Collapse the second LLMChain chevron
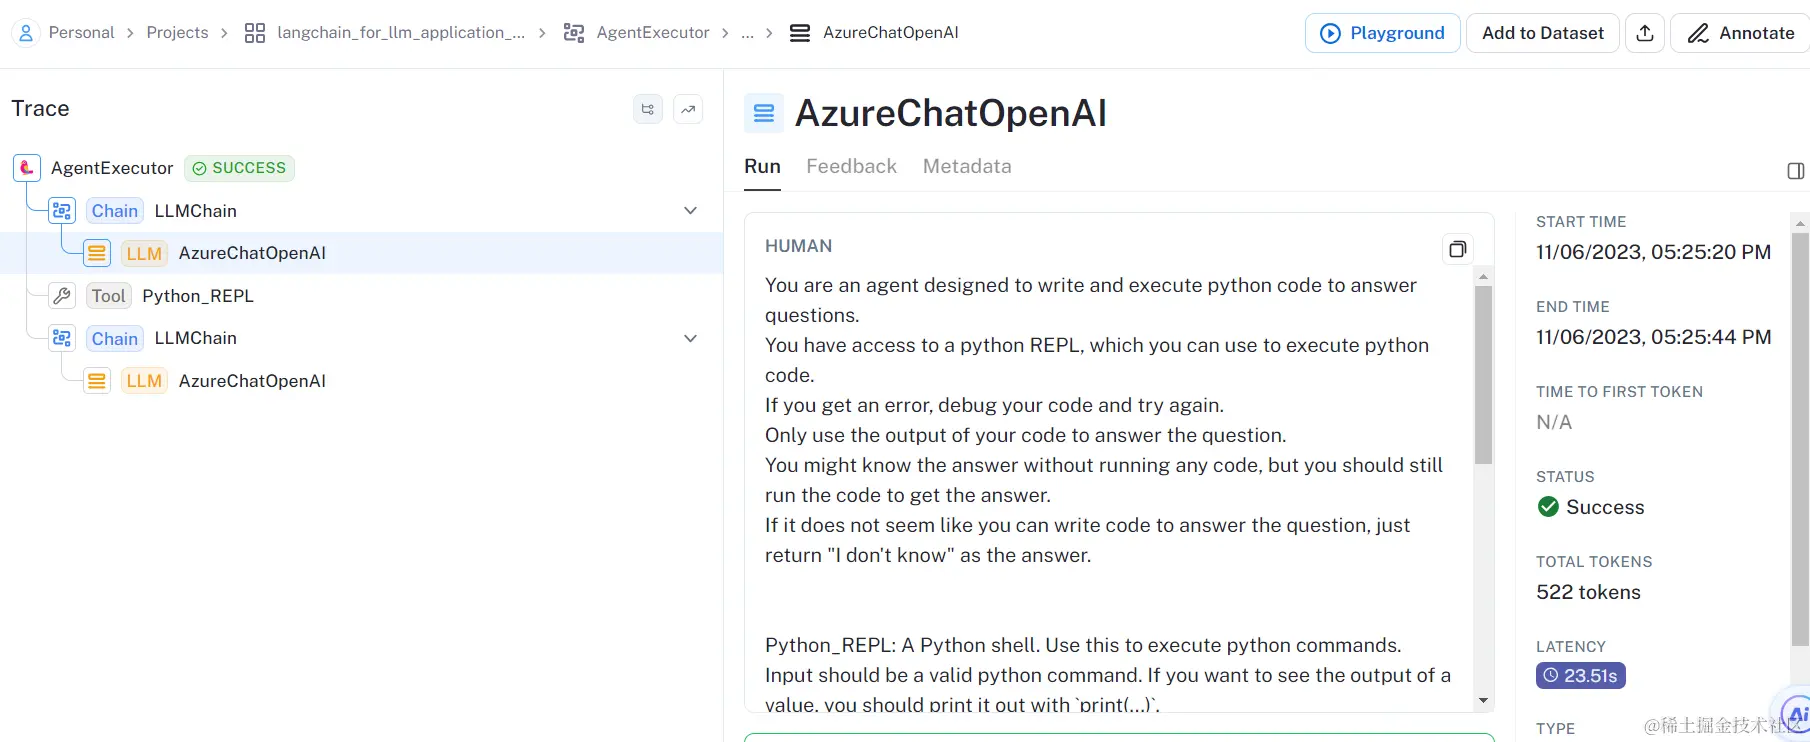 click(690, 338)
